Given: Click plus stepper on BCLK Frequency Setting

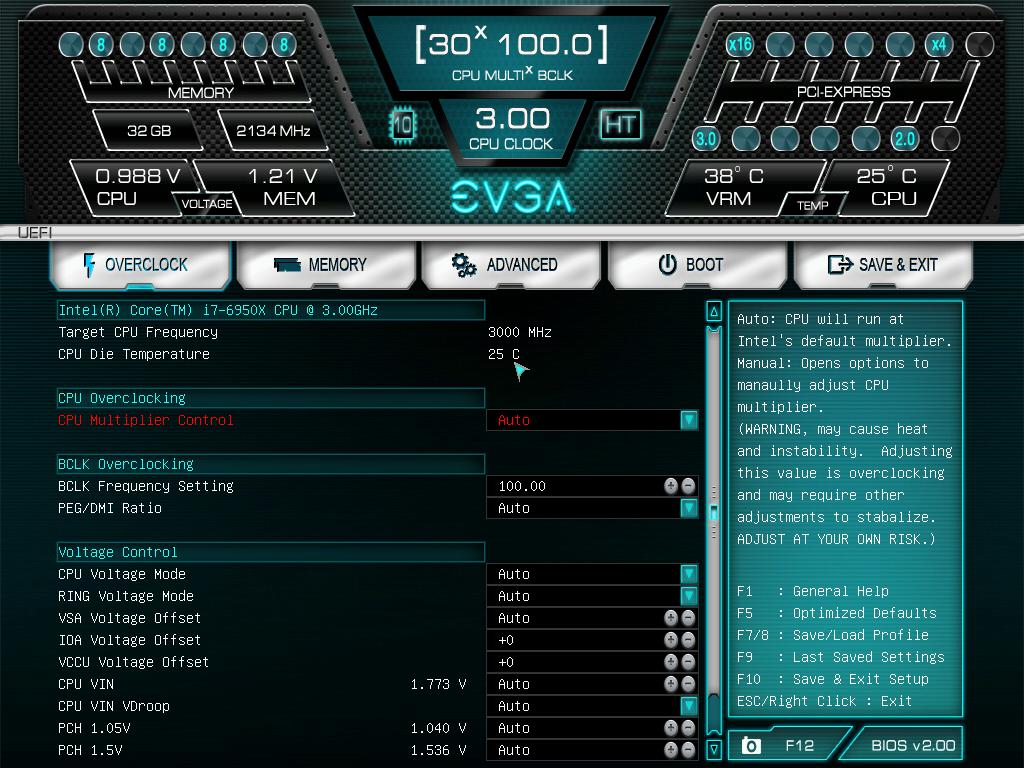Looking at the screenshot, I should [673, 486].
